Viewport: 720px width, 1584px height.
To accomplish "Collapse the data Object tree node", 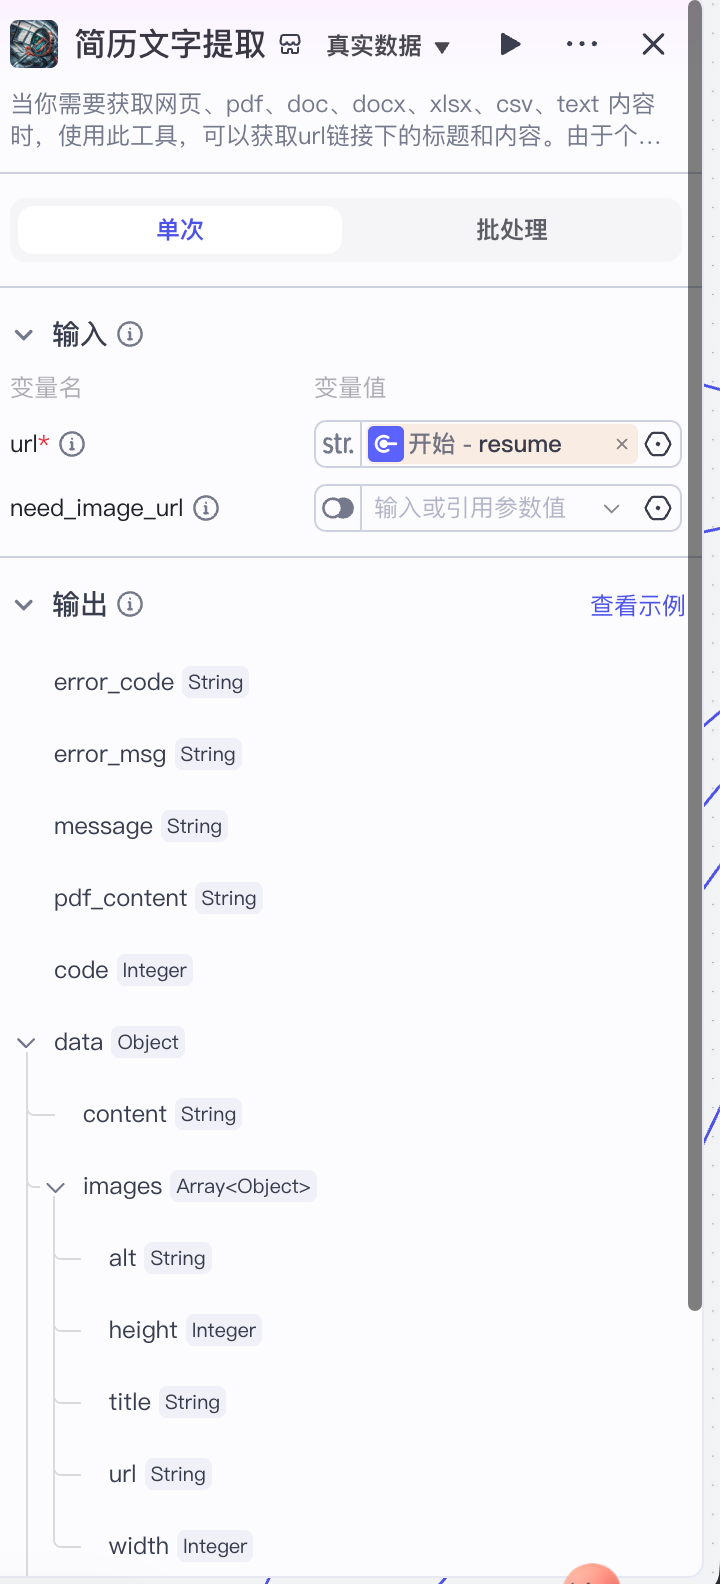I will pyautogui.click(x=26, y=1043).
